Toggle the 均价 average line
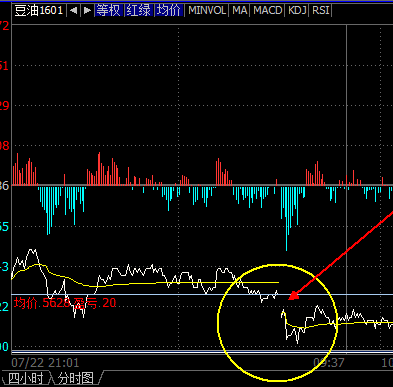393x387 pixels. tap(169, 11)
